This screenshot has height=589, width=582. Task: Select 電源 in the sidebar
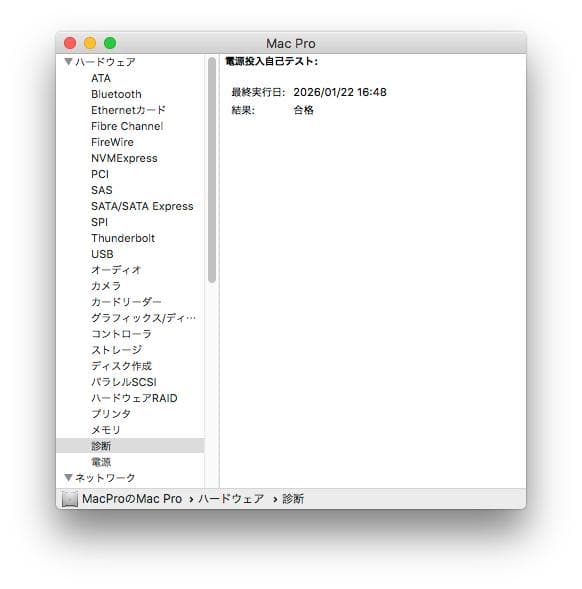[x=101, y=462]
